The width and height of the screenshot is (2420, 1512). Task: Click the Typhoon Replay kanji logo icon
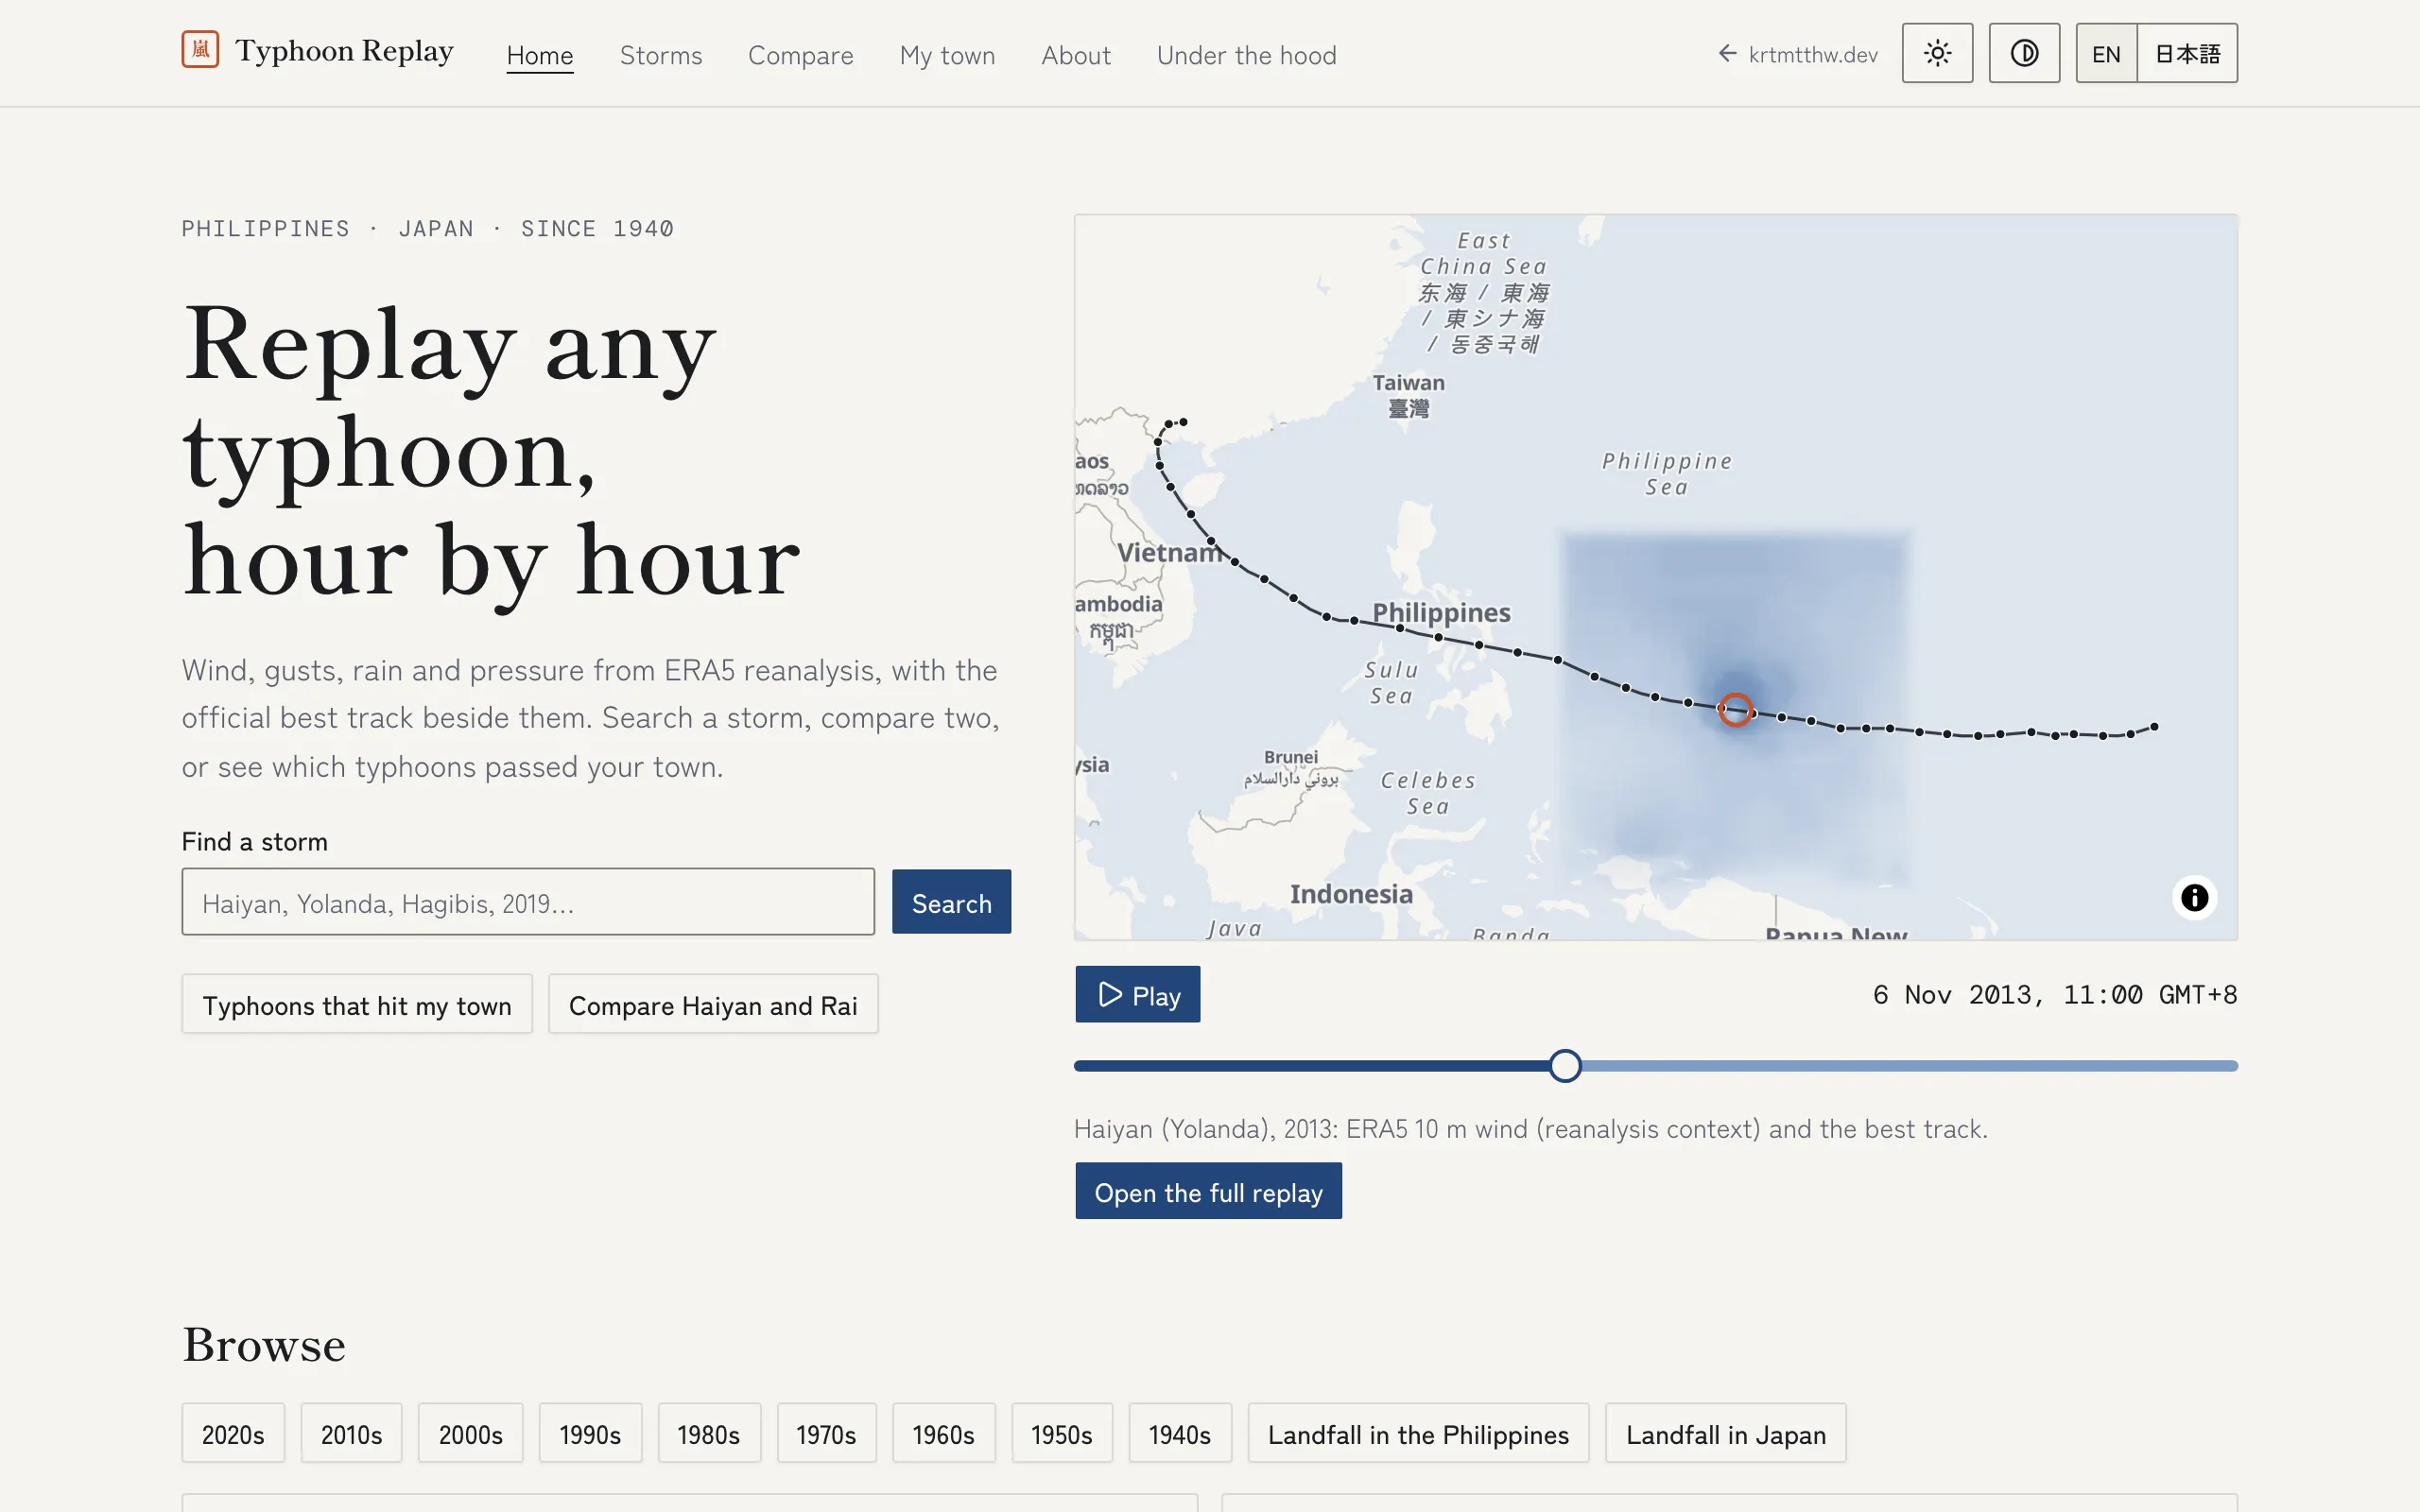click(x=200, y=49)
